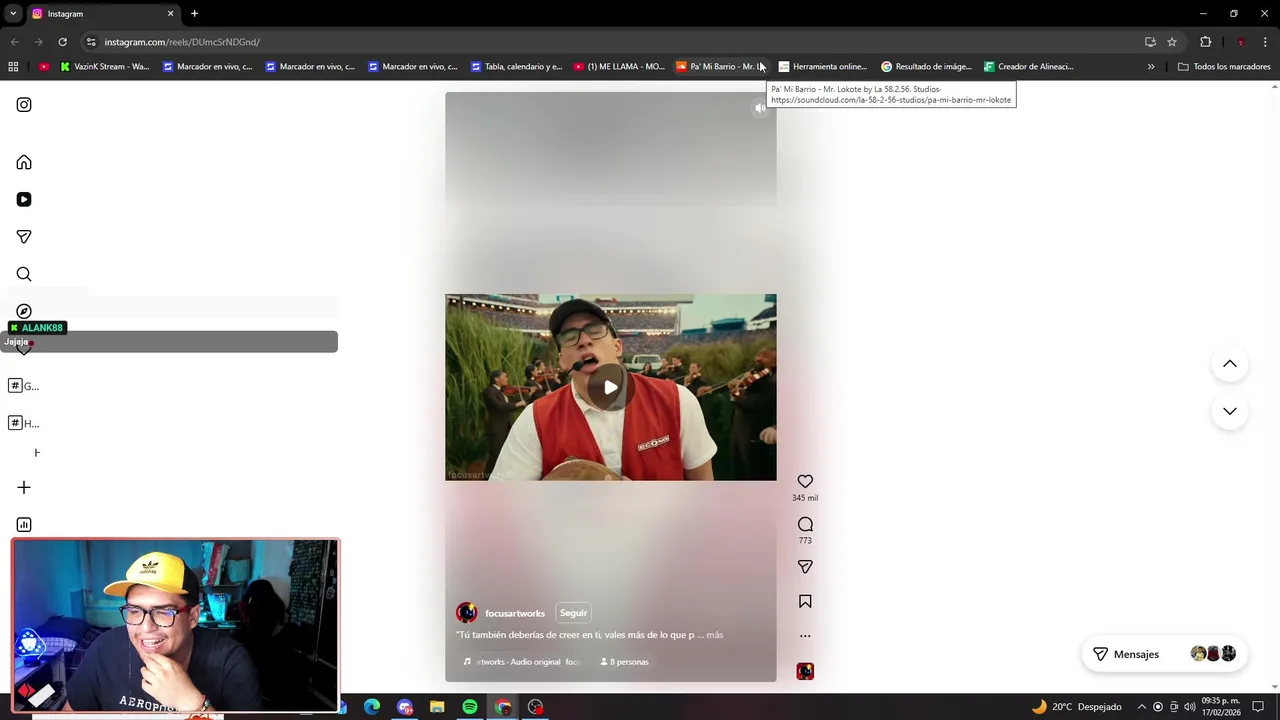Viewport: 1280px width, 720px height.
Task: Open the apps grid in the bookmarks bar
Action: 13,67
